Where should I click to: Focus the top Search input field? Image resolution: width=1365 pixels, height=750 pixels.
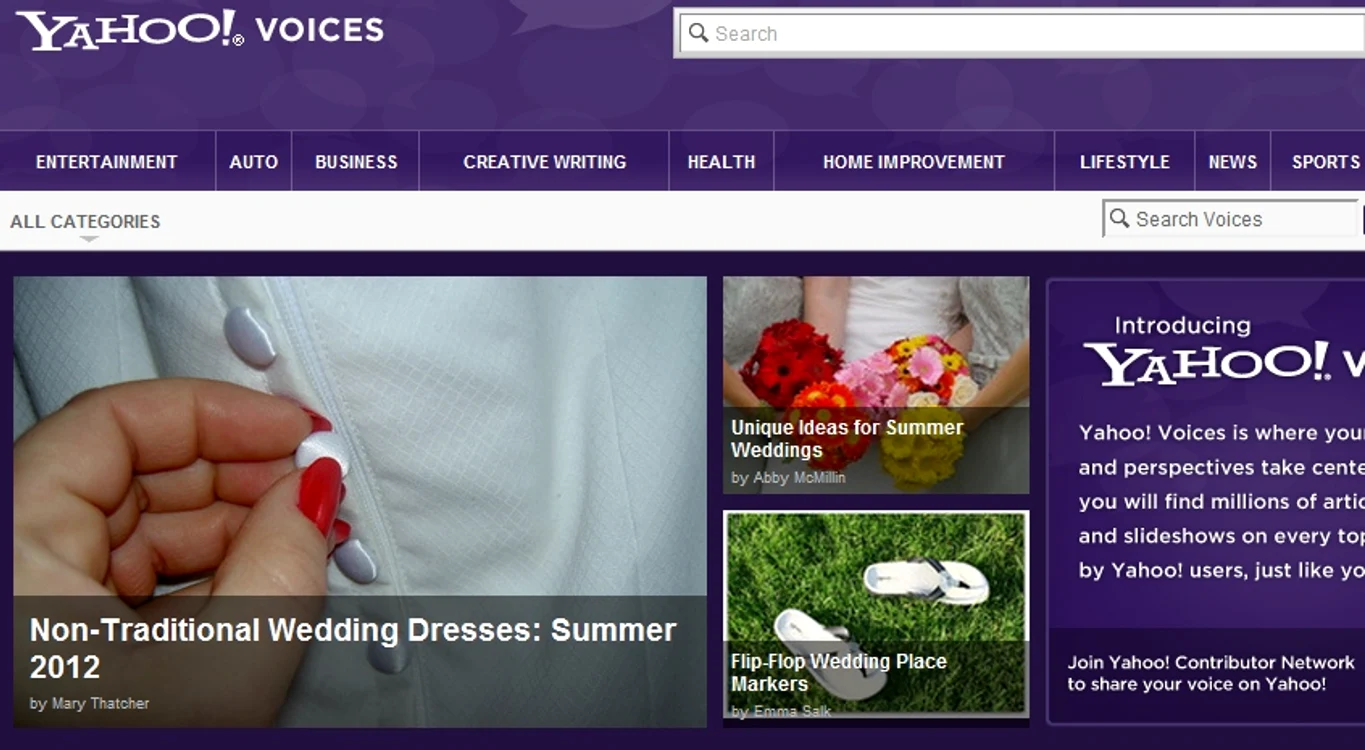pos(1022,33)
